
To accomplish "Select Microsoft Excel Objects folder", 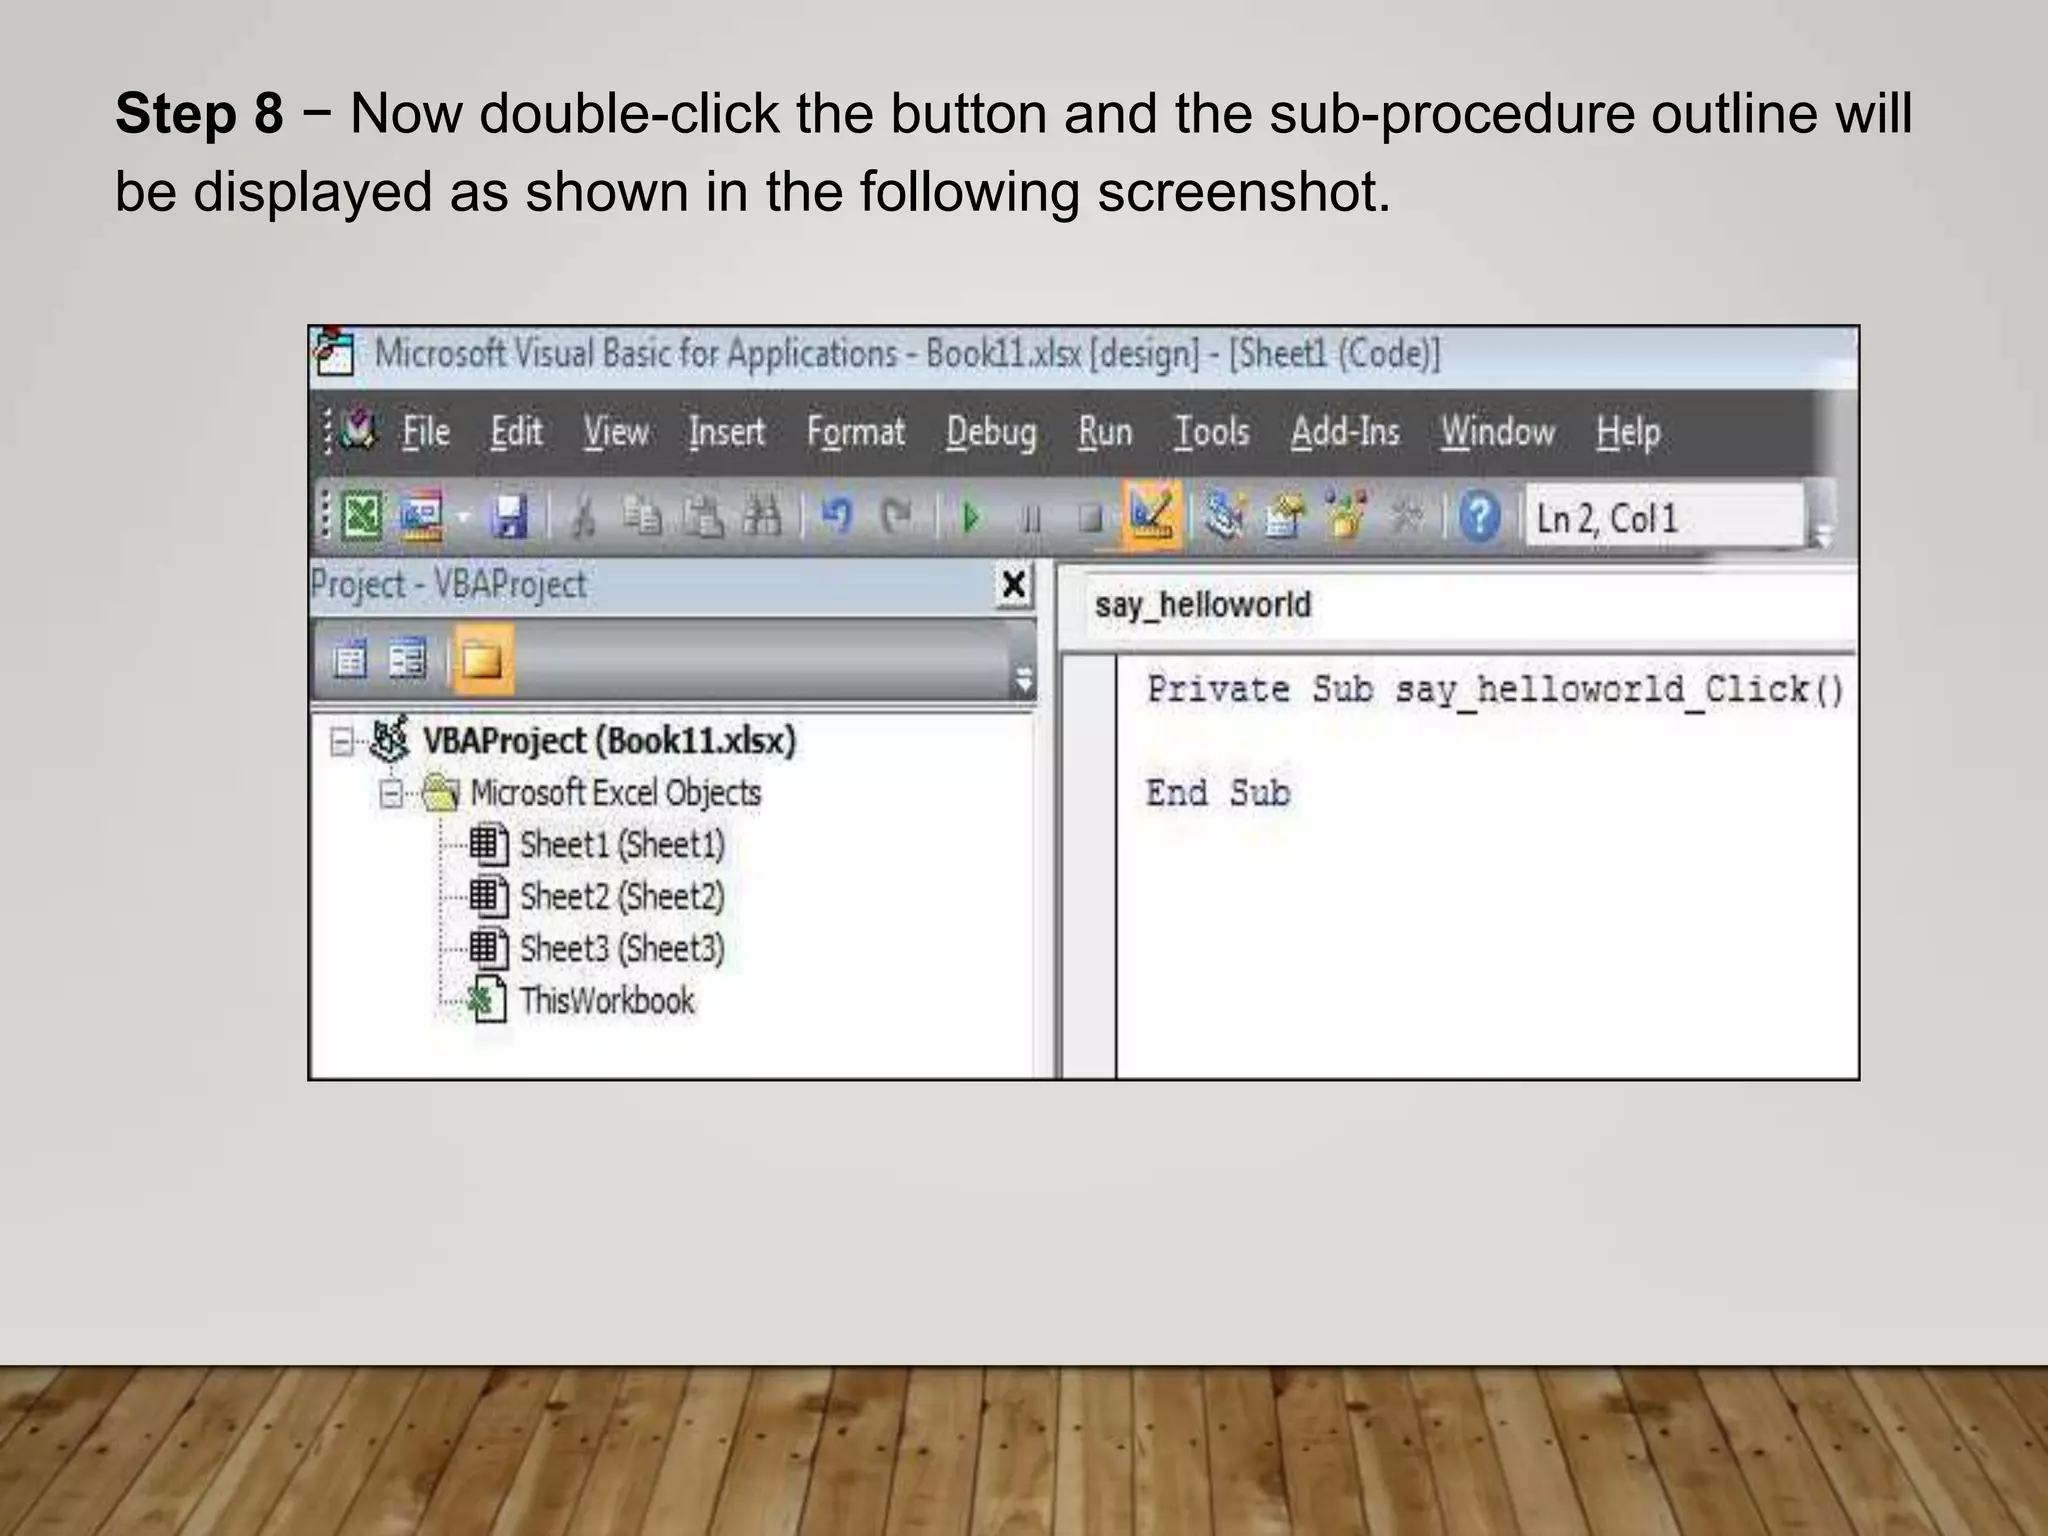I will coord(615,793).
